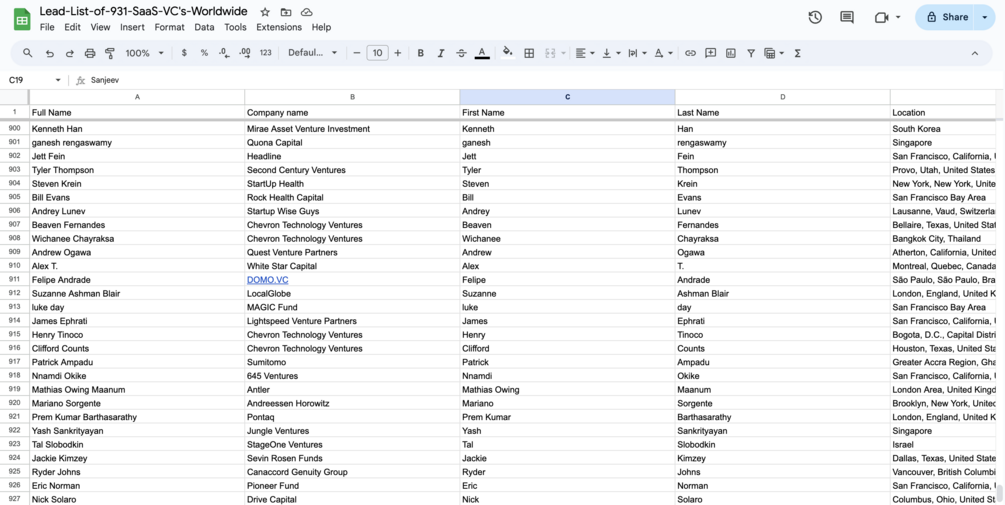This screenshot has width=1005, height=505.
Task: Open the font family dropdown Defaul...
Action: [x=313, y=53]
